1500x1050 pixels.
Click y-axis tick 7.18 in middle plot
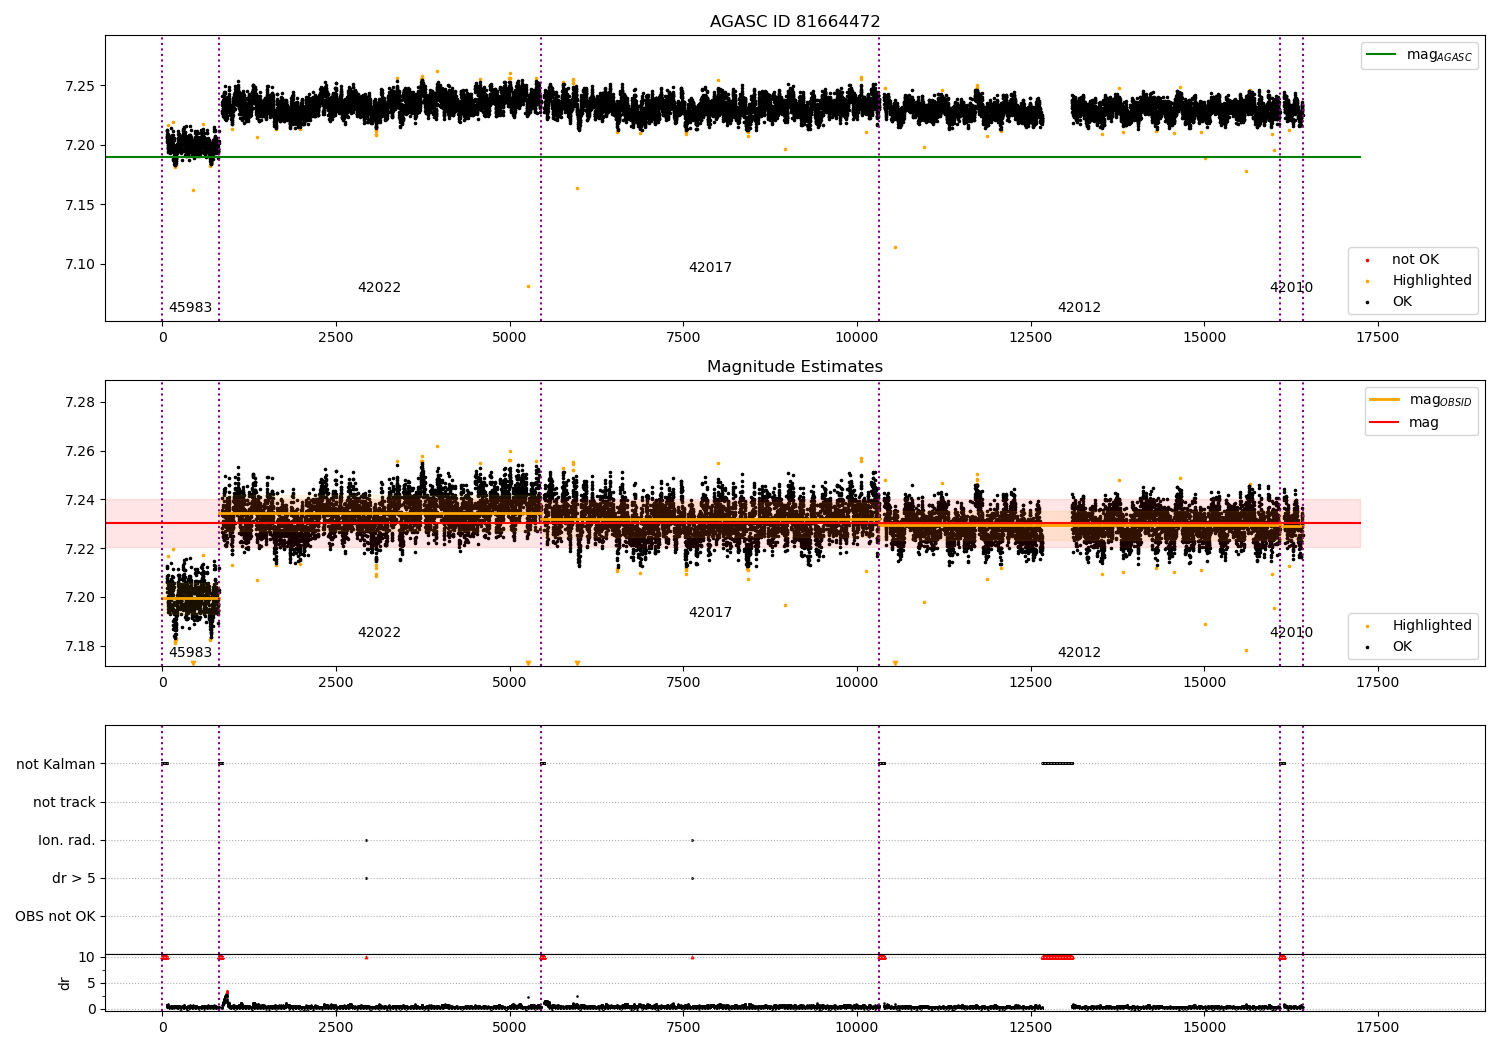[80, 646]
